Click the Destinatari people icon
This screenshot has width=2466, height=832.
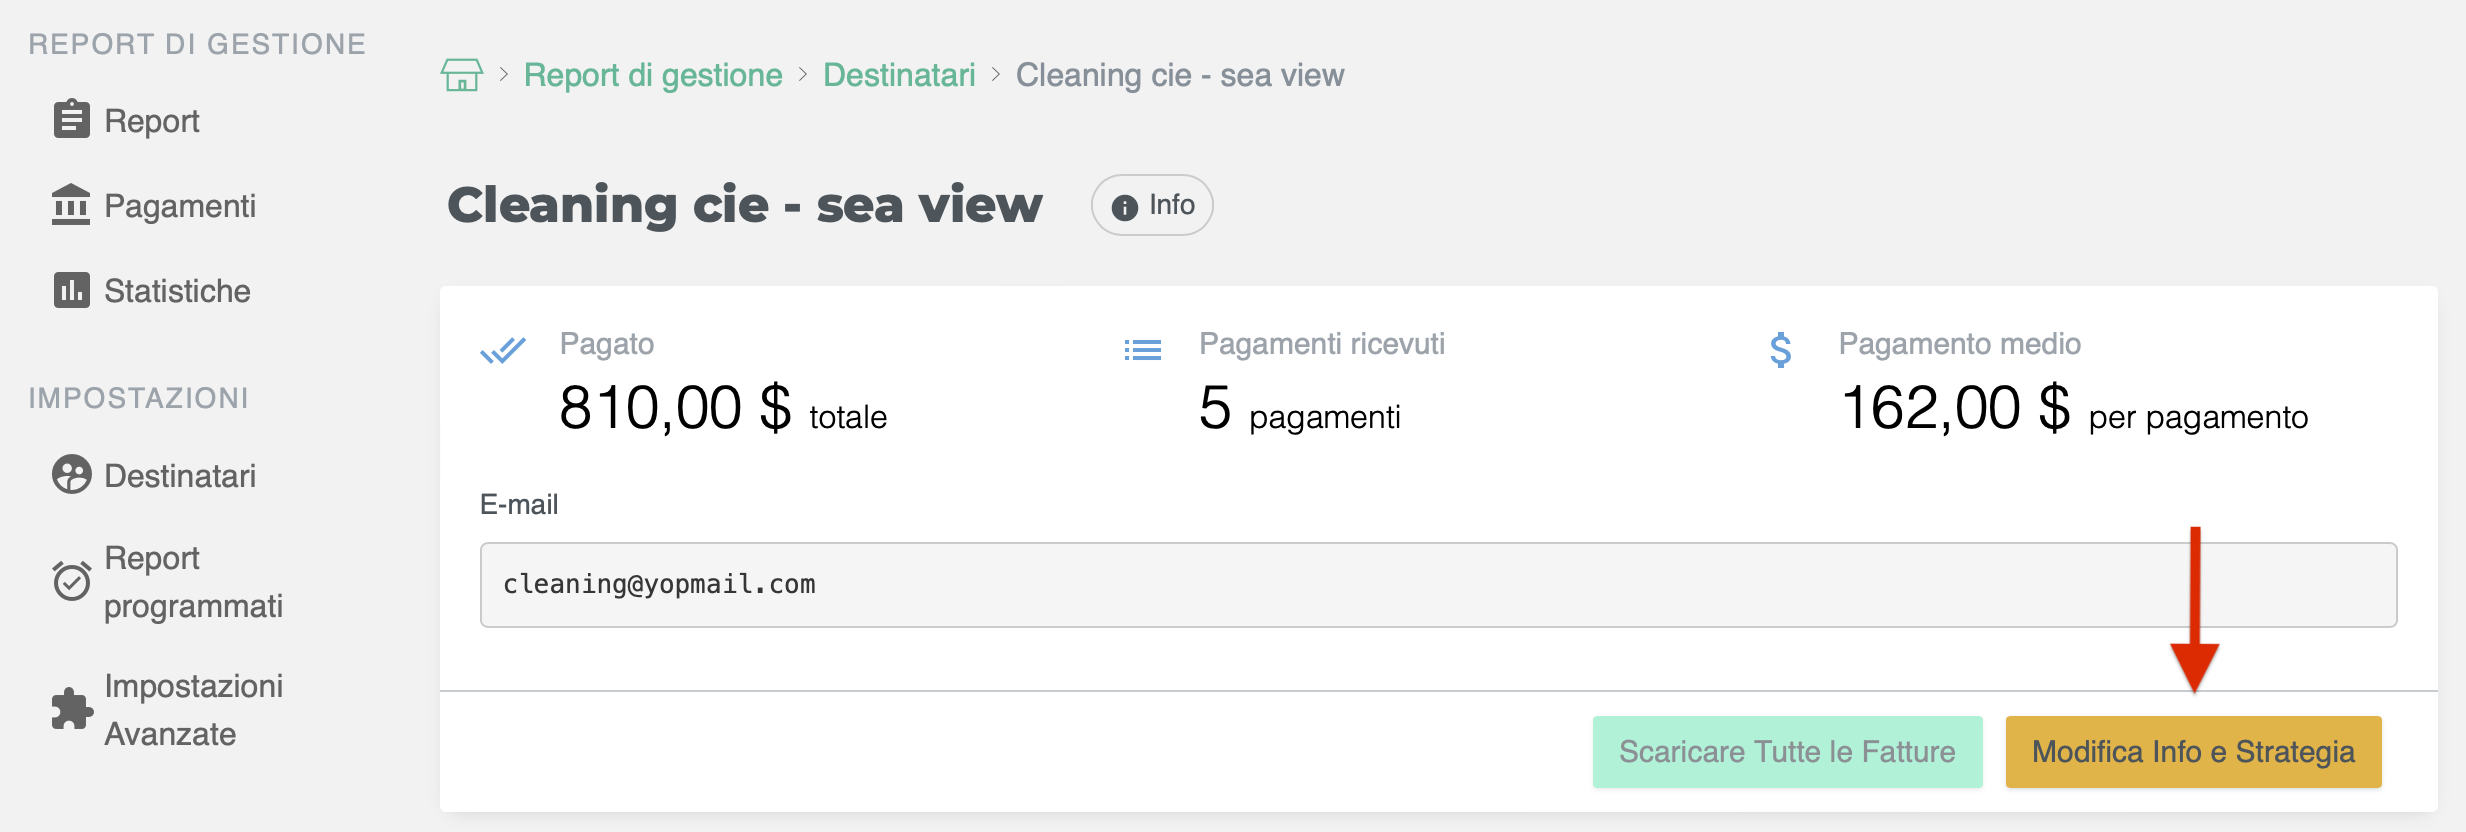click(x=71, y=475)
